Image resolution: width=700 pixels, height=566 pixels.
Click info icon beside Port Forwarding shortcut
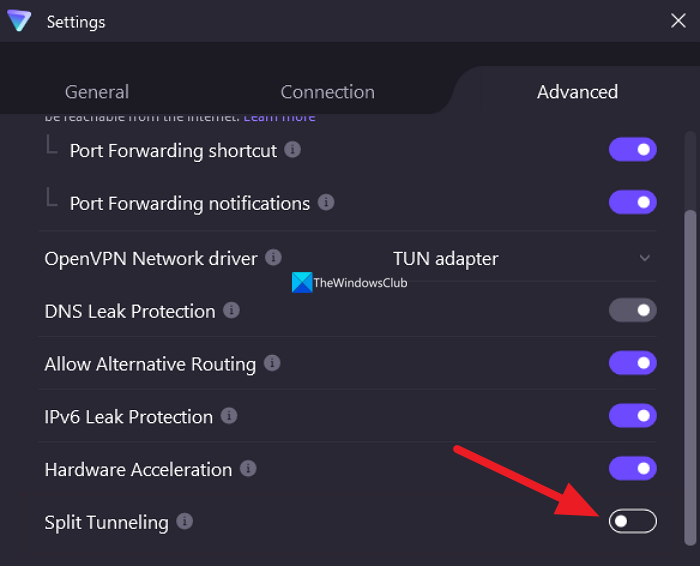[x=292, y=150]
